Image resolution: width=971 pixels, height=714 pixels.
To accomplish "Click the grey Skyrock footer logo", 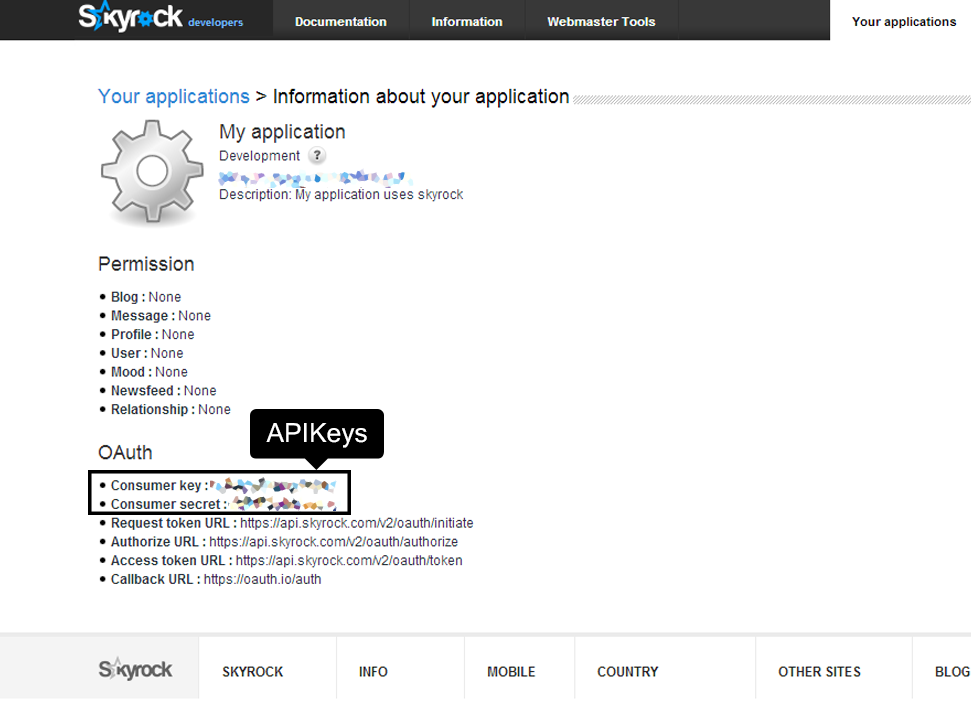I will point(135,669).
